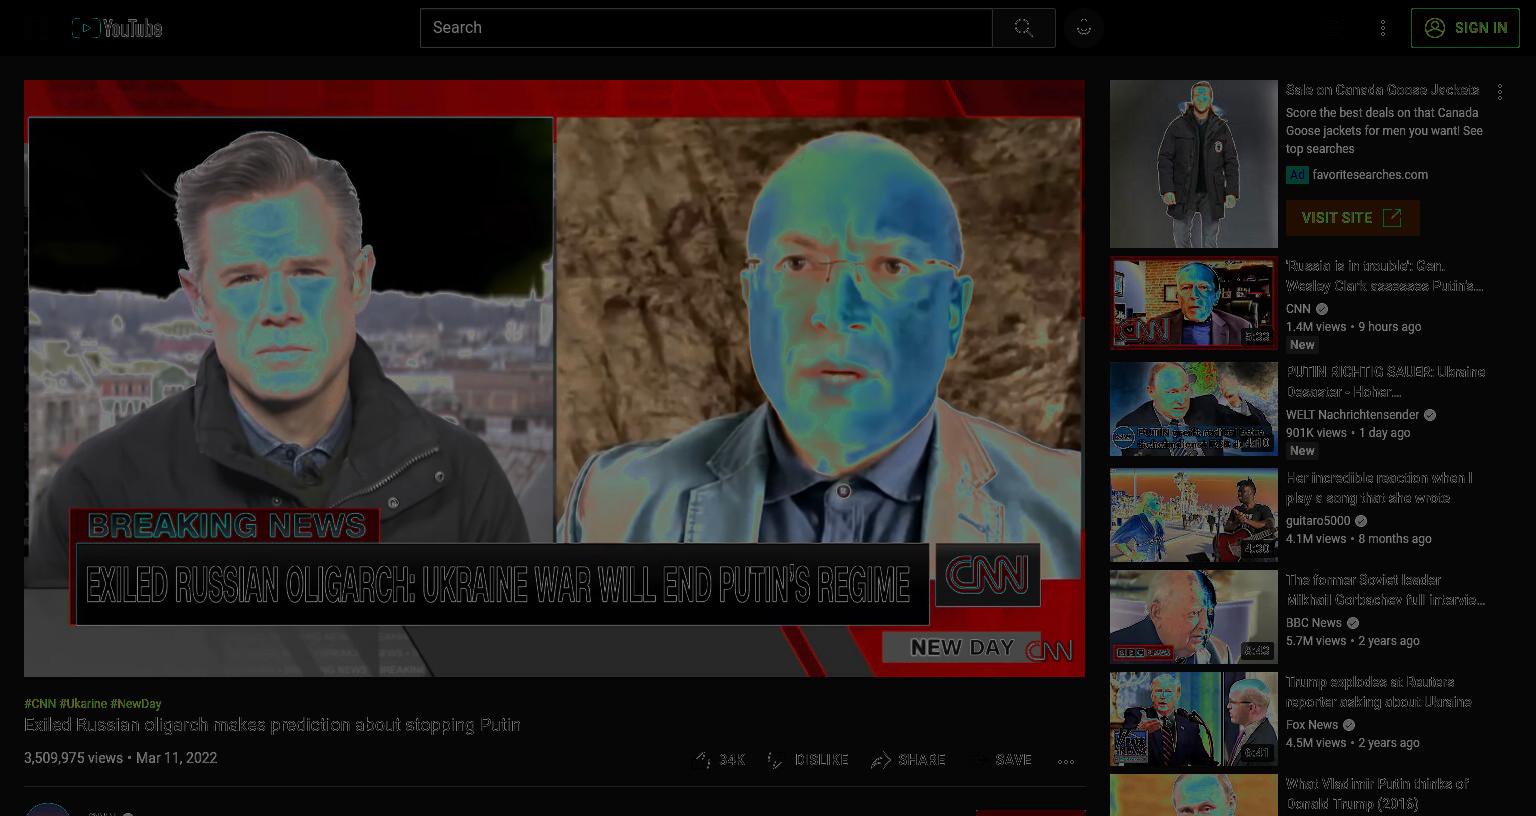Click '901K views • 1 day ago' text
This screenshot has height=816, width=1536.
(x=1348, y=433)
